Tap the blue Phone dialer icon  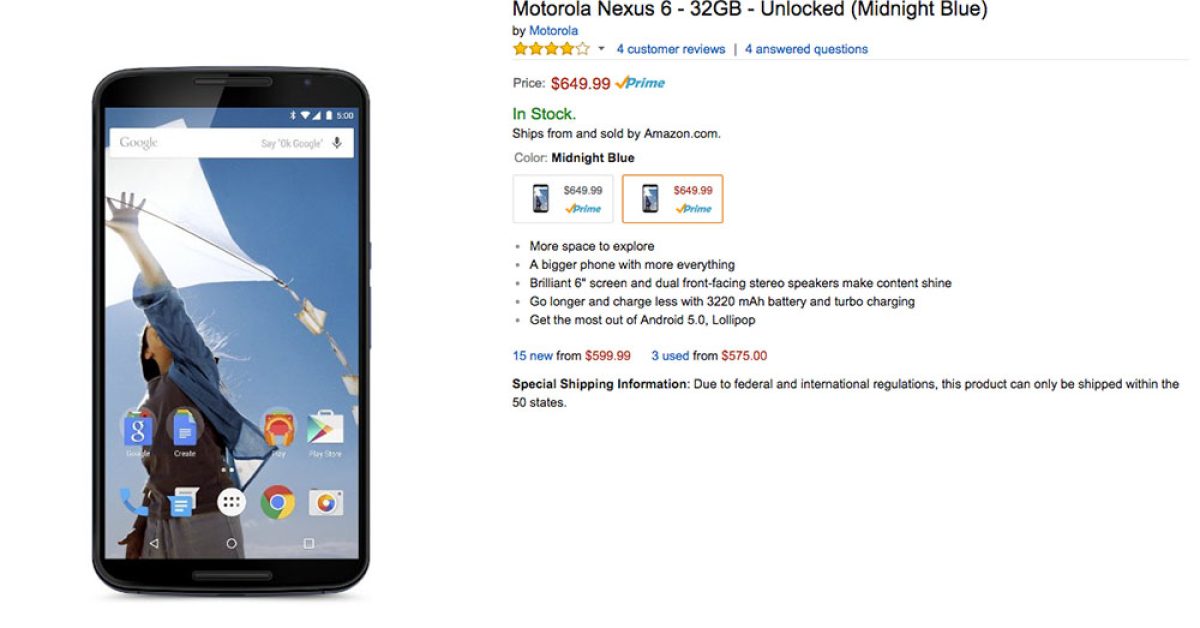pos(134,501)
